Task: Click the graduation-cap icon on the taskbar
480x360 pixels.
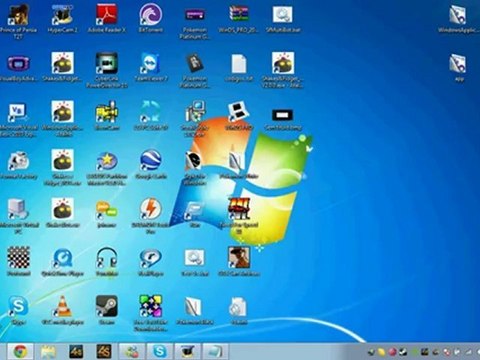Action: tap(188, 352)
